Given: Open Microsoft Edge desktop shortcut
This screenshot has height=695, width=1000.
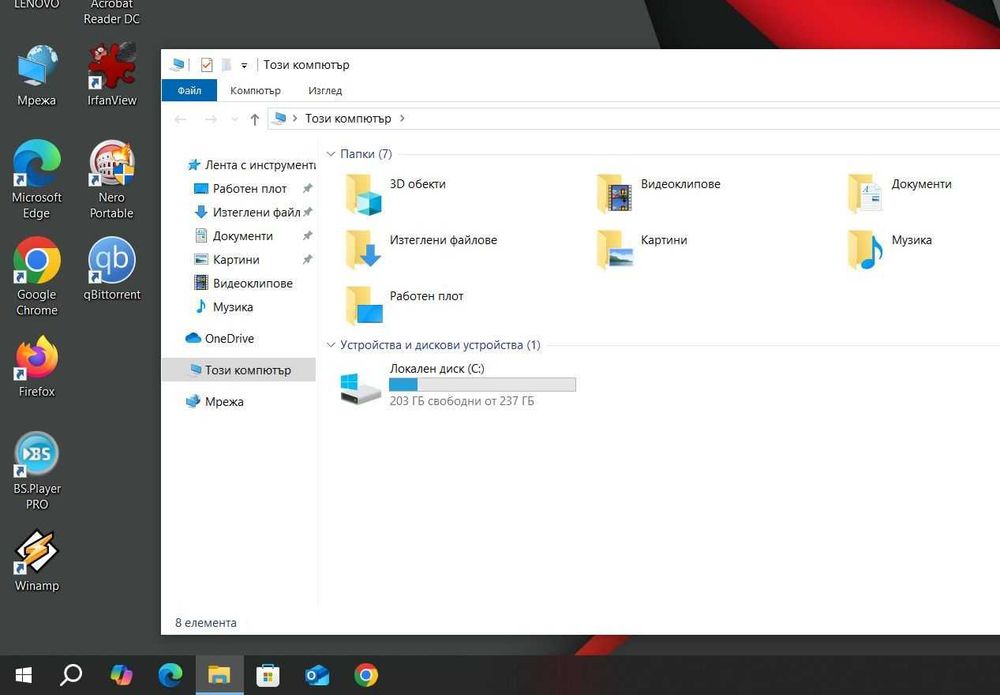Looking at the screenshot, I should (x=37, y=179).
